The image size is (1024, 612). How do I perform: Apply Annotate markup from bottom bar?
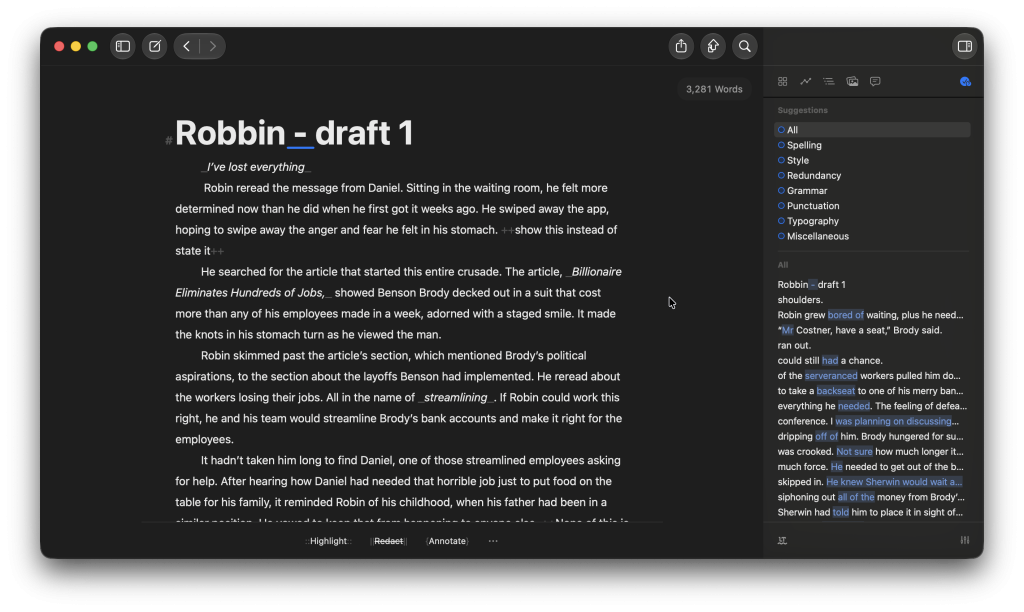coord(447,541)
